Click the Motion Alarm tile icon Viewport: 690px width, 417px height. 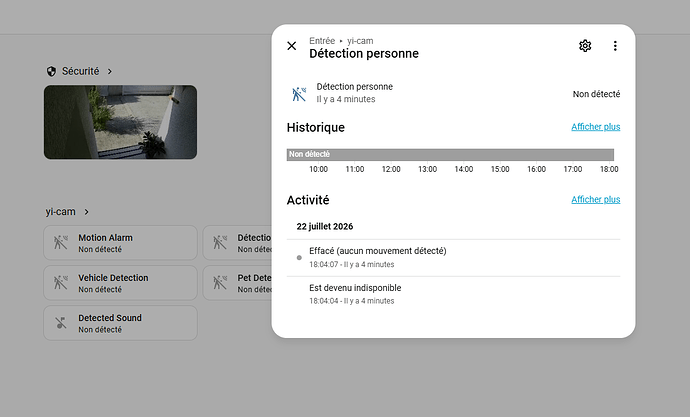coord(61,242)
